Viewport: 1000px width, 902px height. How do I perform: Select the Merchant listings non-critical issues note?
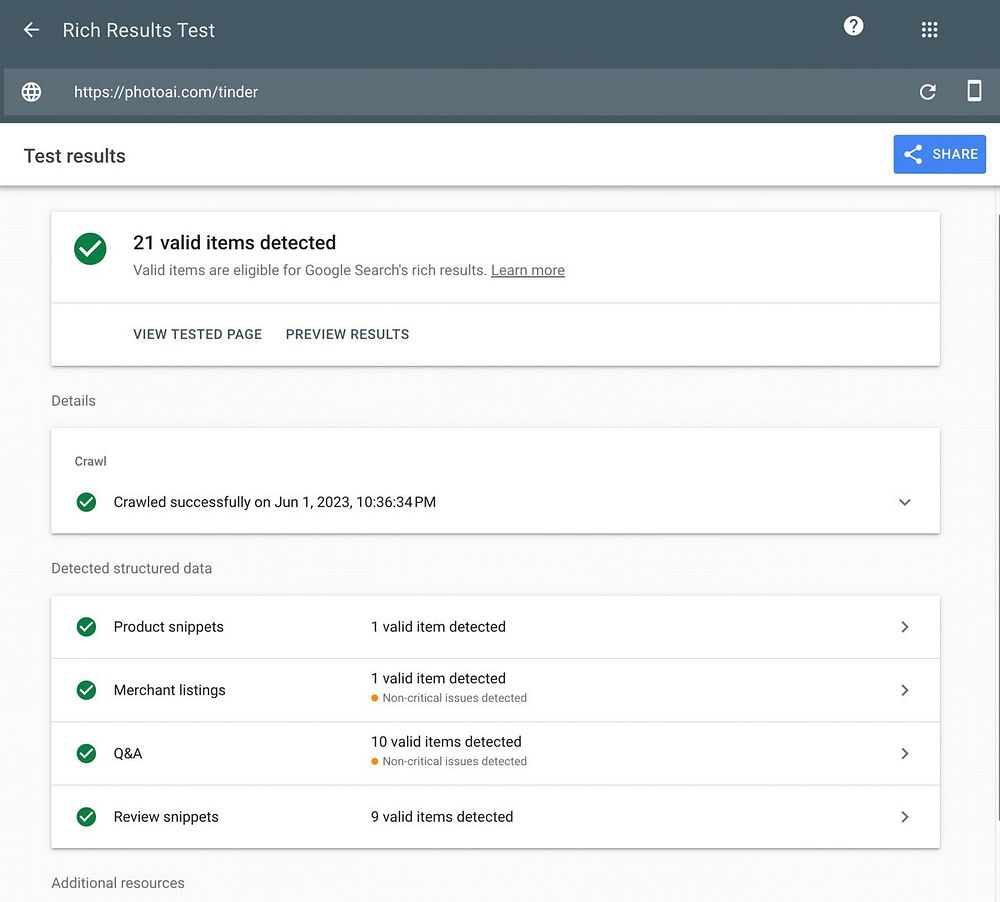pos(454,698)
